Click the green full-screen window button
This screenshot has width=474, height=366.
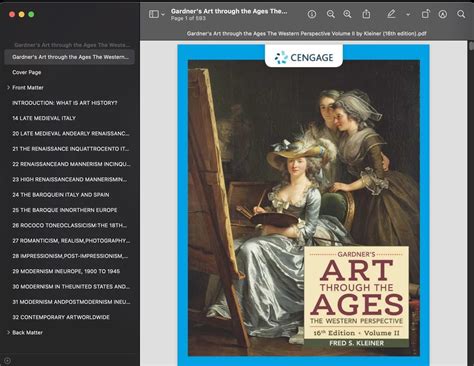[31, 14]
